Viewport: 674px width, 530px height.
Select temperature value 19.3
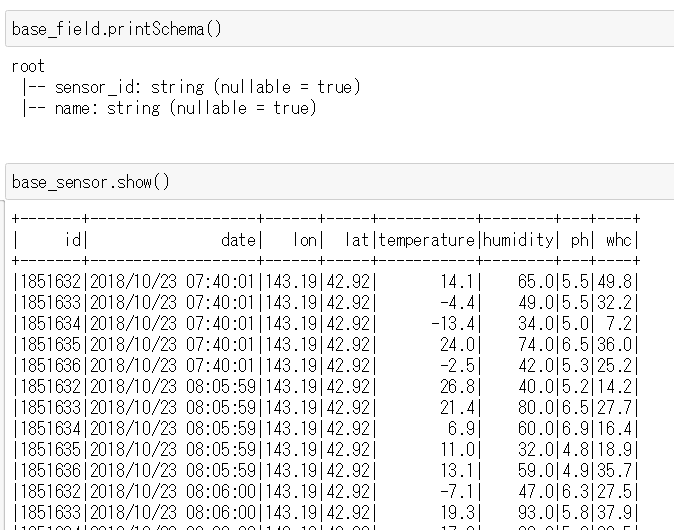457,513
